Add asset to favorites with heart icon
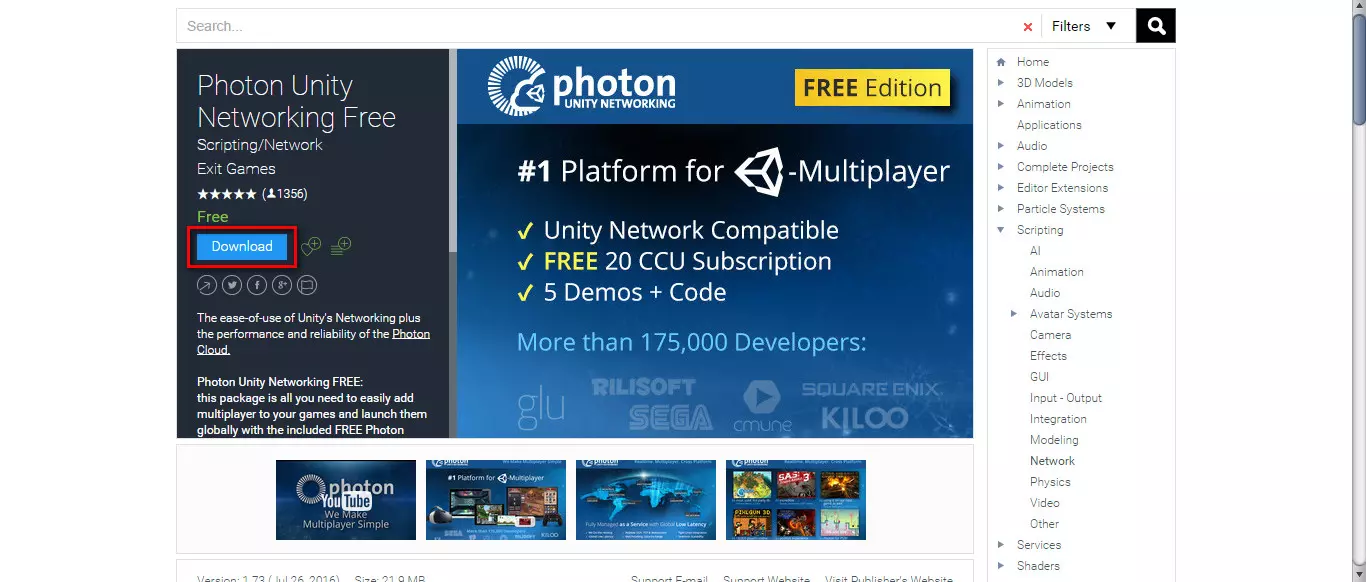 tap(310, 245)
